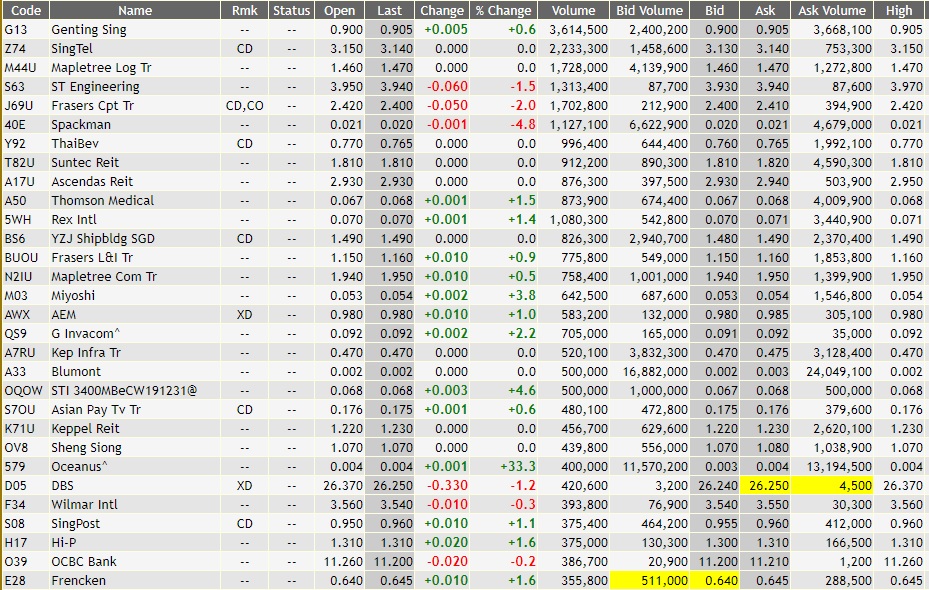Click Blumont bid volume 16,882,000

point(655,371)
